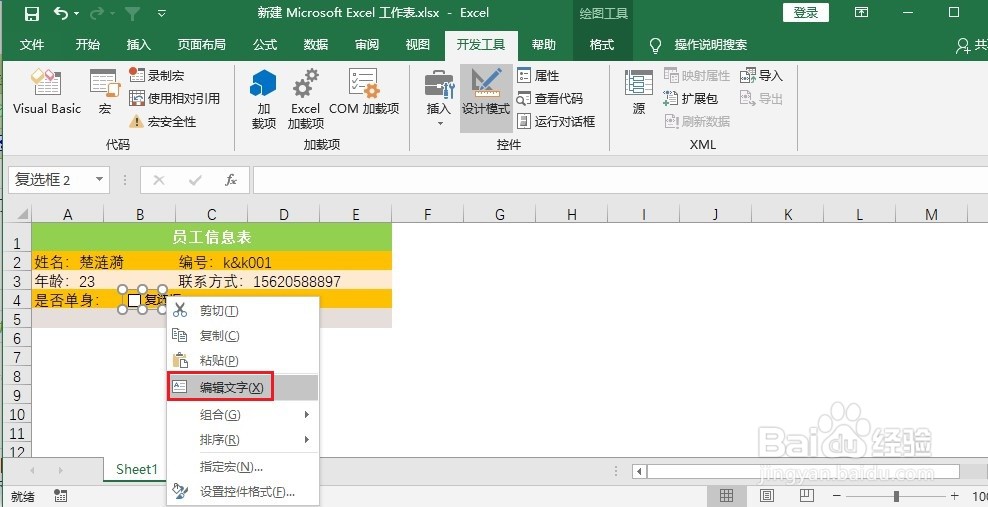Click horizontal scrollbar left arrow

click(640, 471)
